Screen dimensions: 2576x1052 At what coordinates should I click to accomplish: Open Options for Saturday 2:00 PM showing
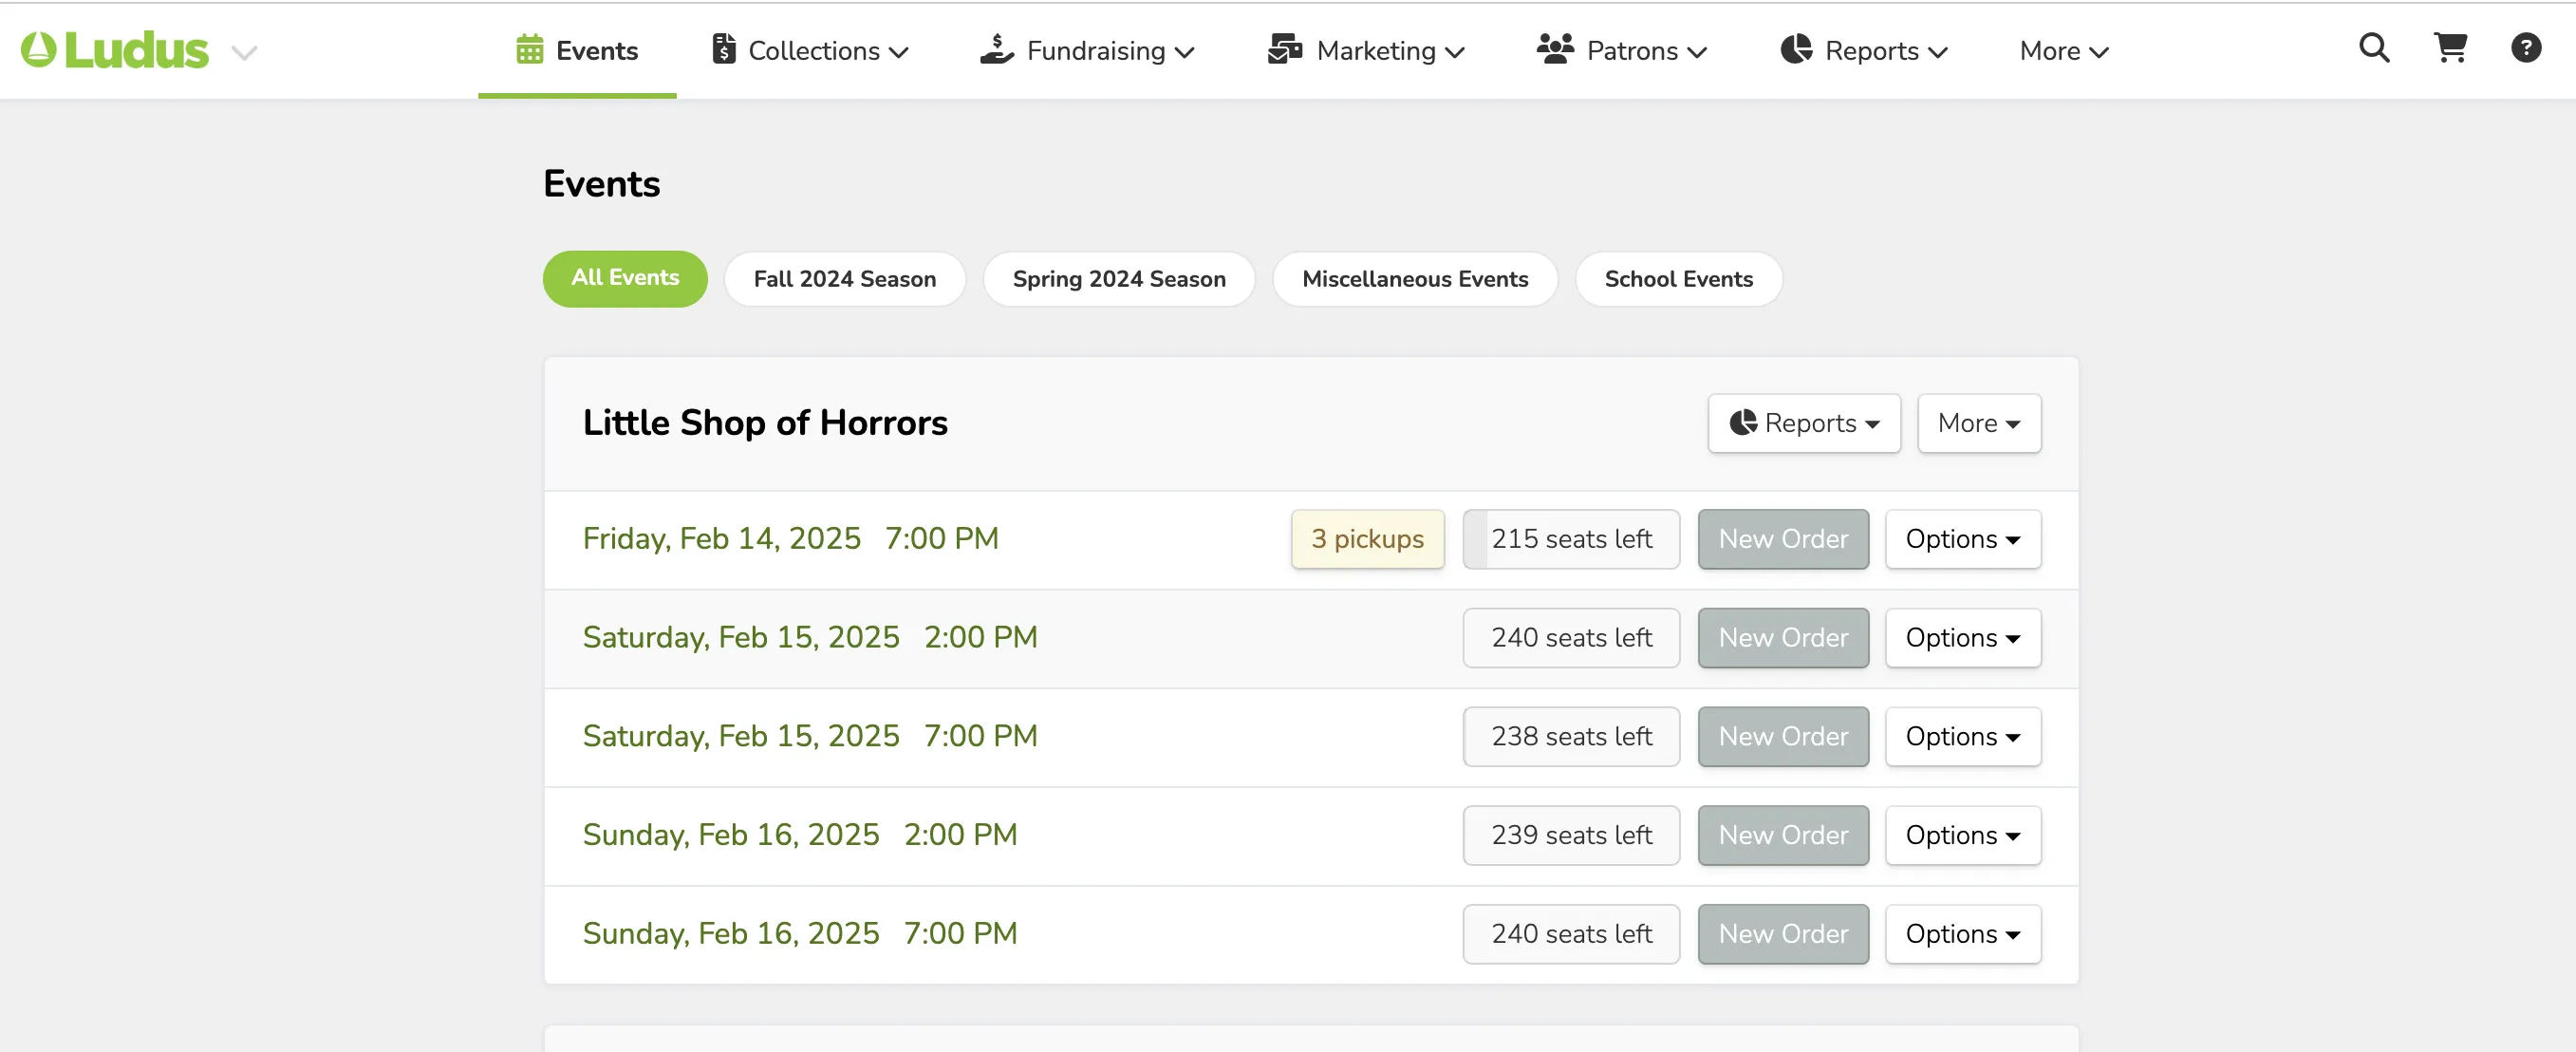pos(1963,638)
